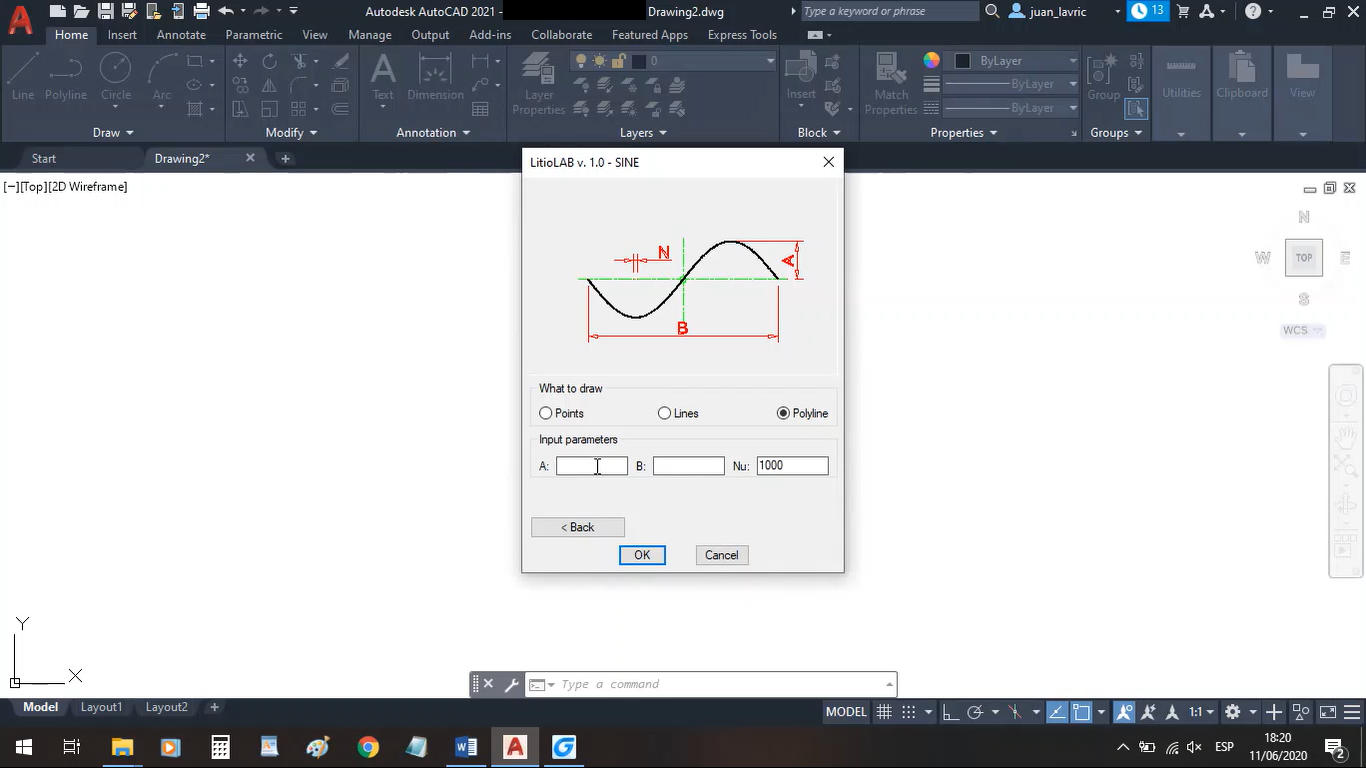Open the Parametric ribbon tab
This screenshot has width=1366, height=768.
point(254,35)
